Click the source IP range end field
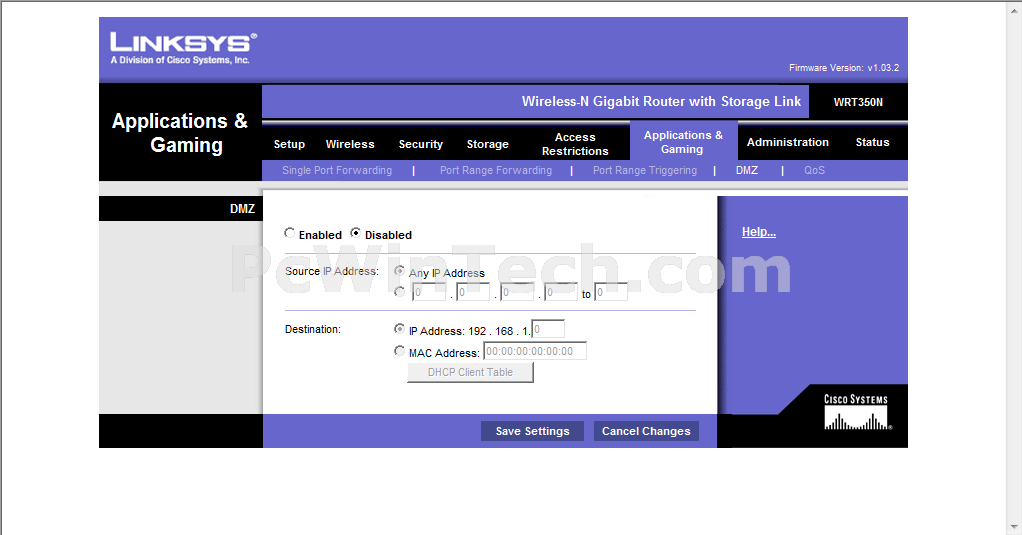Viewport: 1022px width, 535px height. pos(611,292)
